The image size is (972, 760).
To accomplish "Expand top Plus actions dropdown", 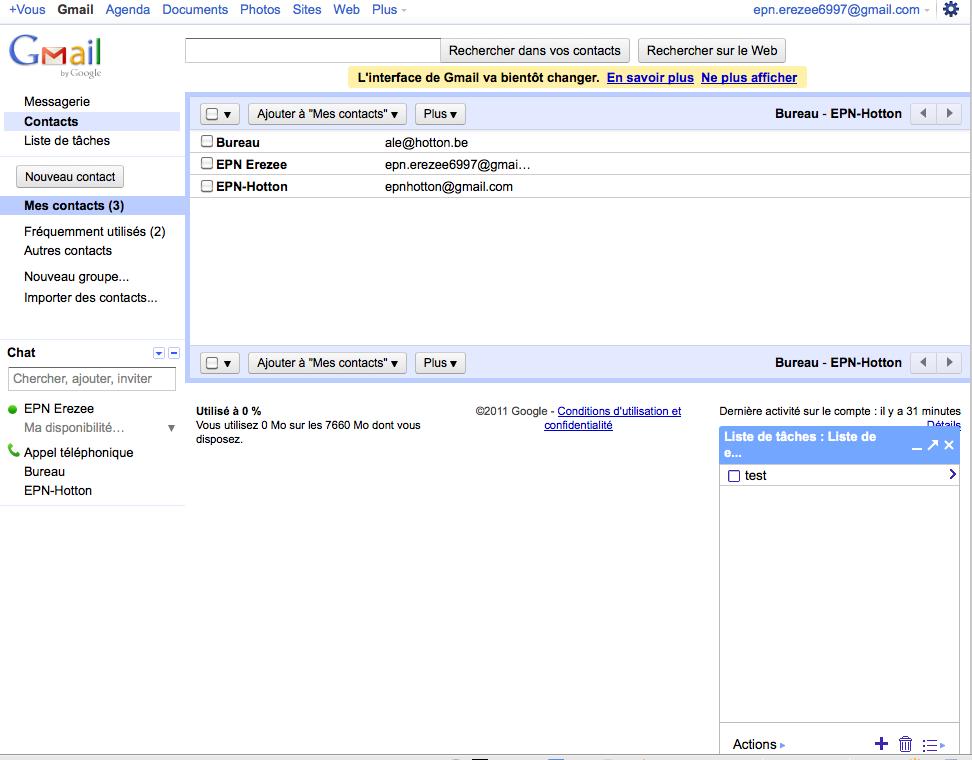I will tap(440, 114).
